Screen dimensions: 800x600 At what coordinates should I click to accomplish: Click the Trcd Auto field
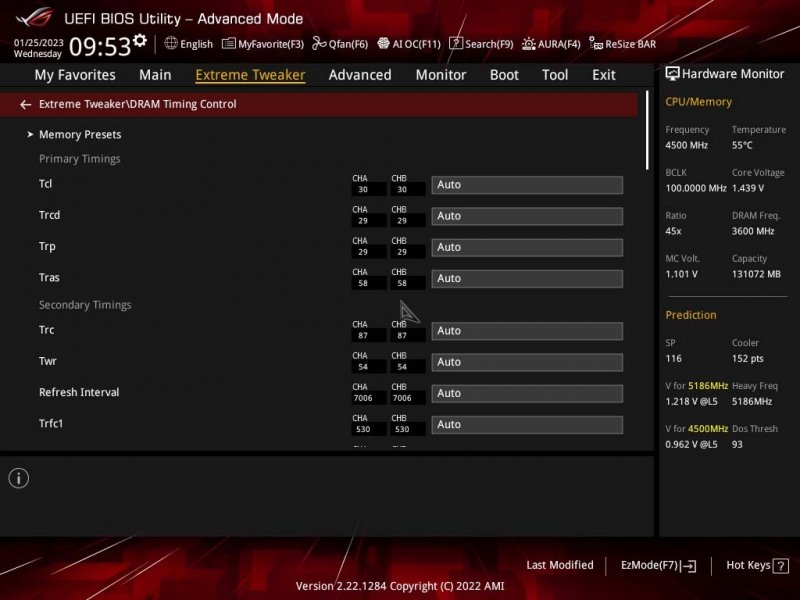tap(527, 216)
